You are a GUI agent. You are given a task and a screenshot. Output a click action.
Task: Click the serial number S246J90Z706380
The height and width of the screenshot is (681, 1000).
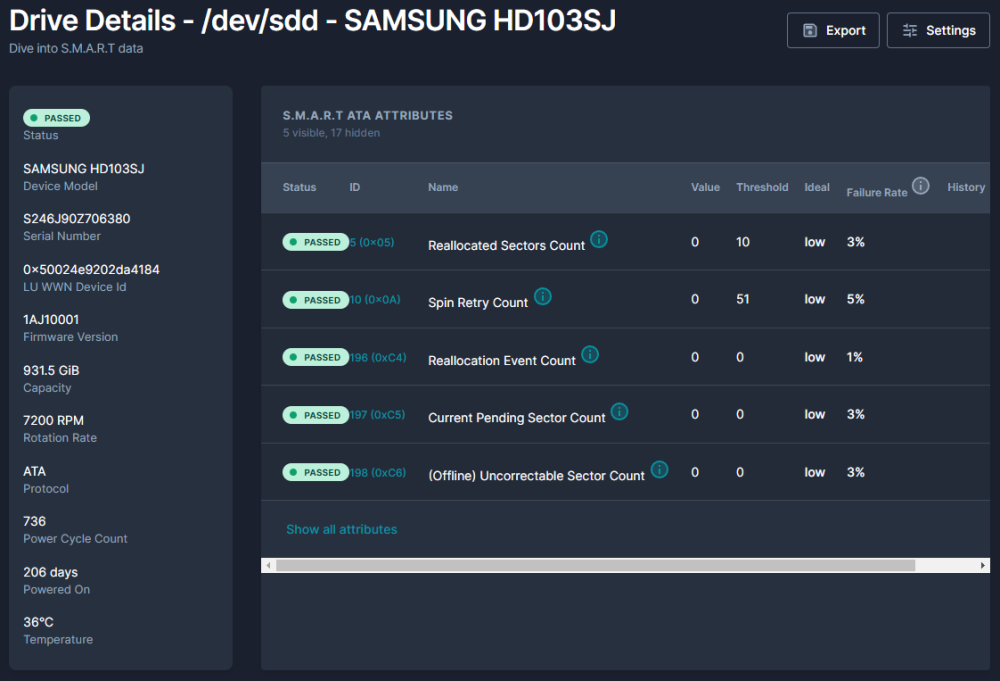pyautogui.click(x=77, y=219)
